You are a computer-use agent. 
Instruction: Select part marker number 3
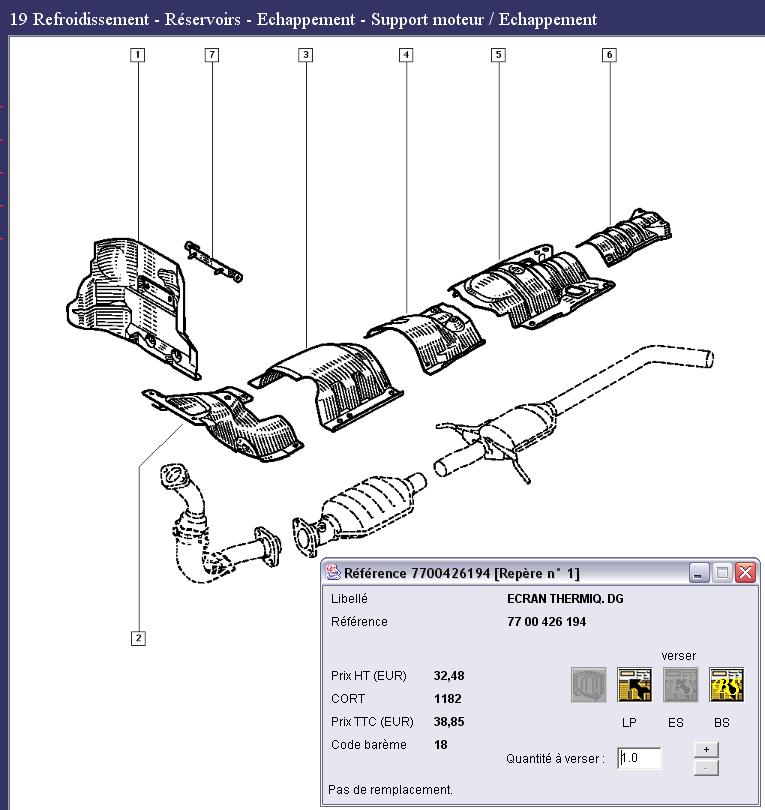point(306,55)
